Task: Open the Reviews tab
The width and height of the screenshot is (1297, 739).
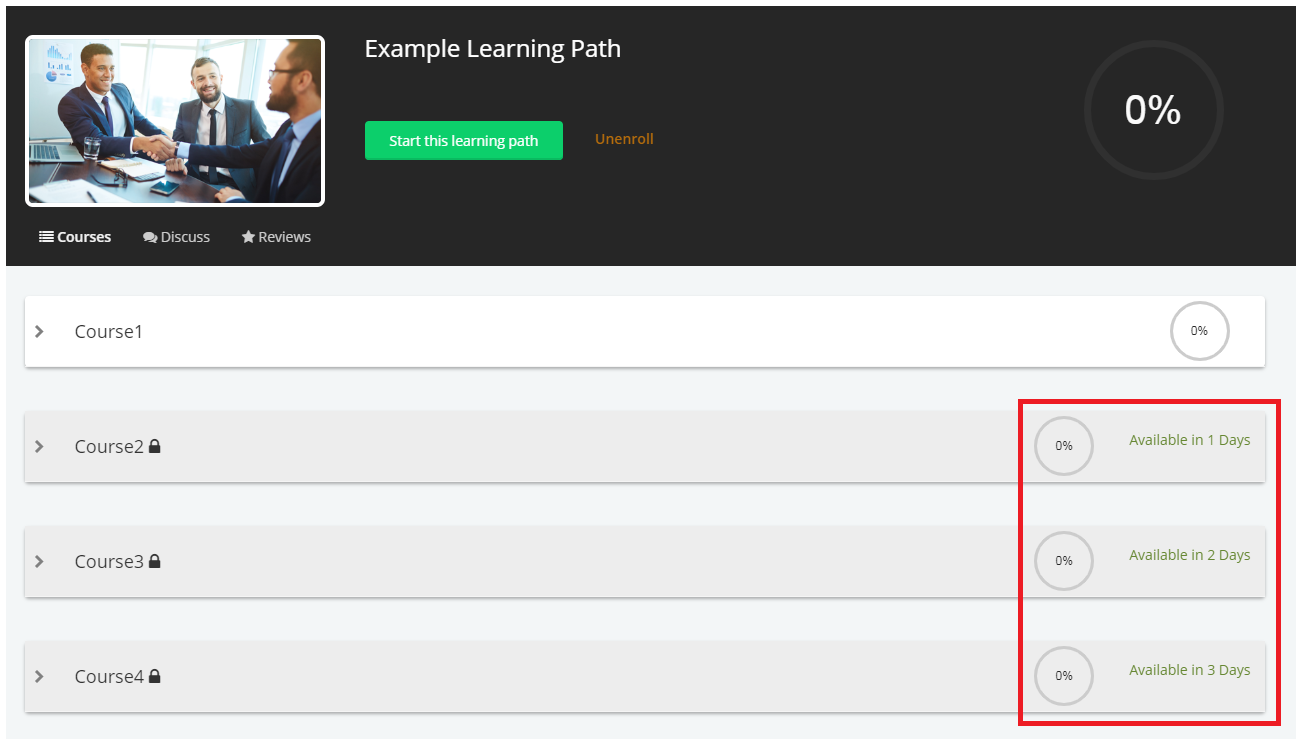Action: 276,237
